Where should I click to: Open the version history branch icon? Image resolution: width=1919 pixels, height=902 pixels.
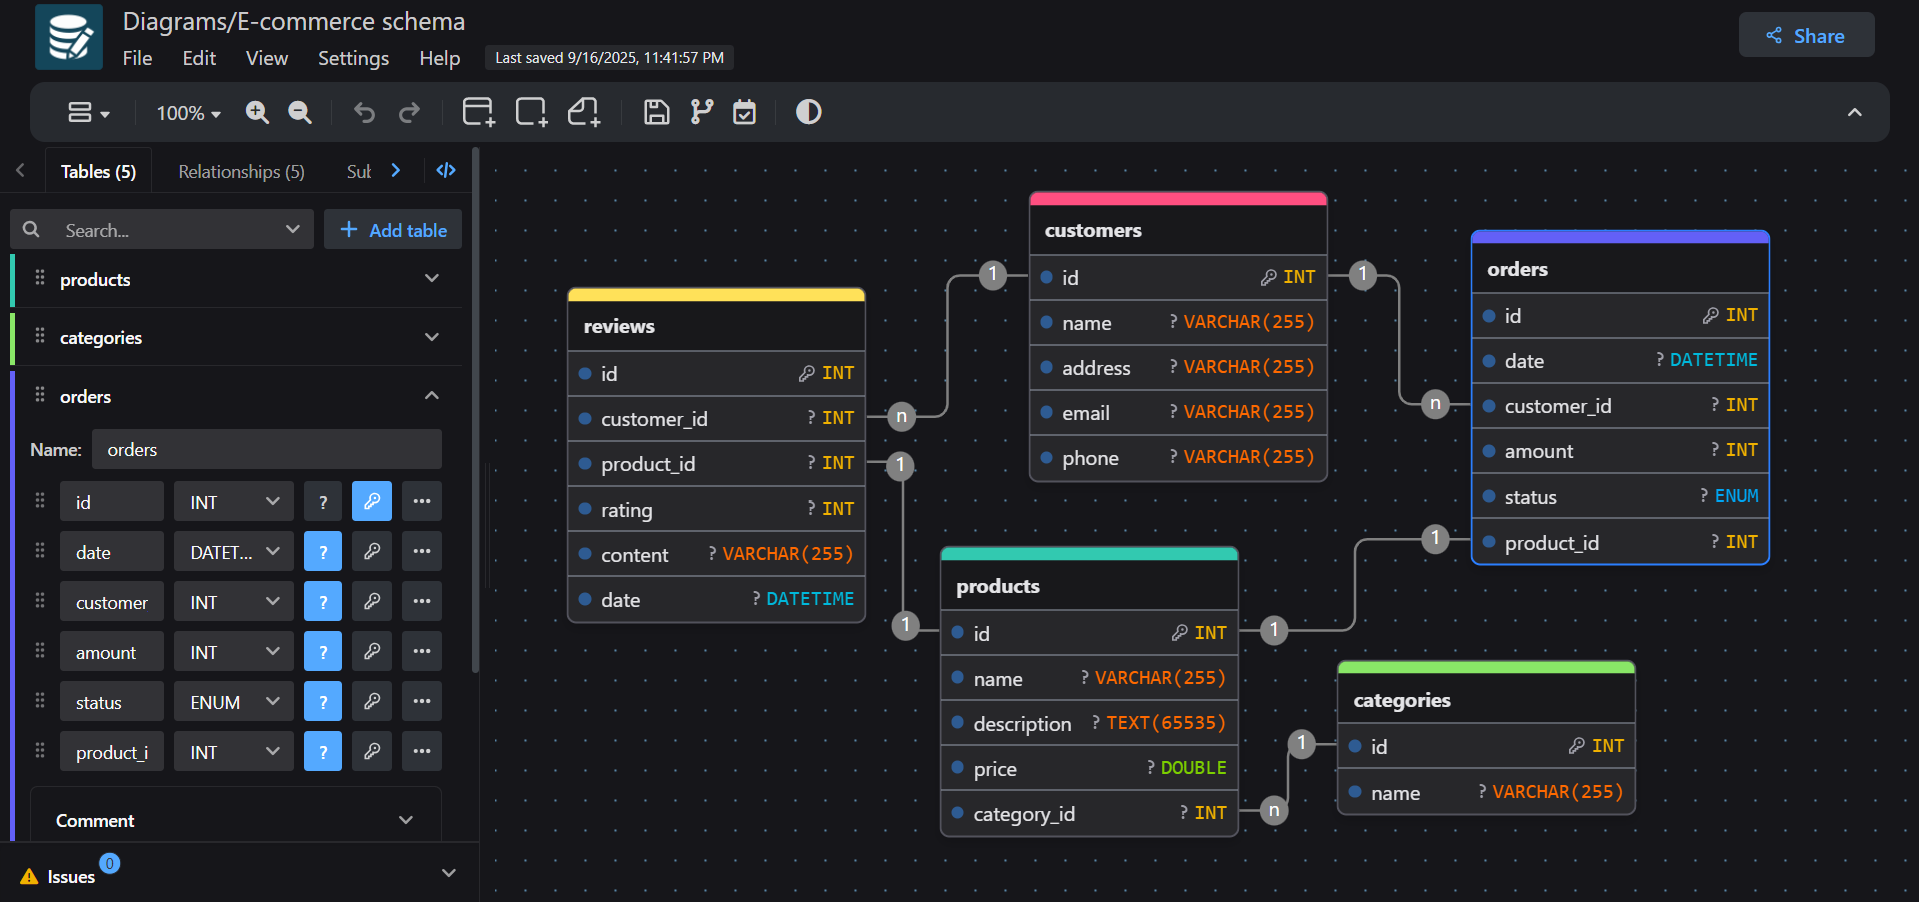[700, 112]
